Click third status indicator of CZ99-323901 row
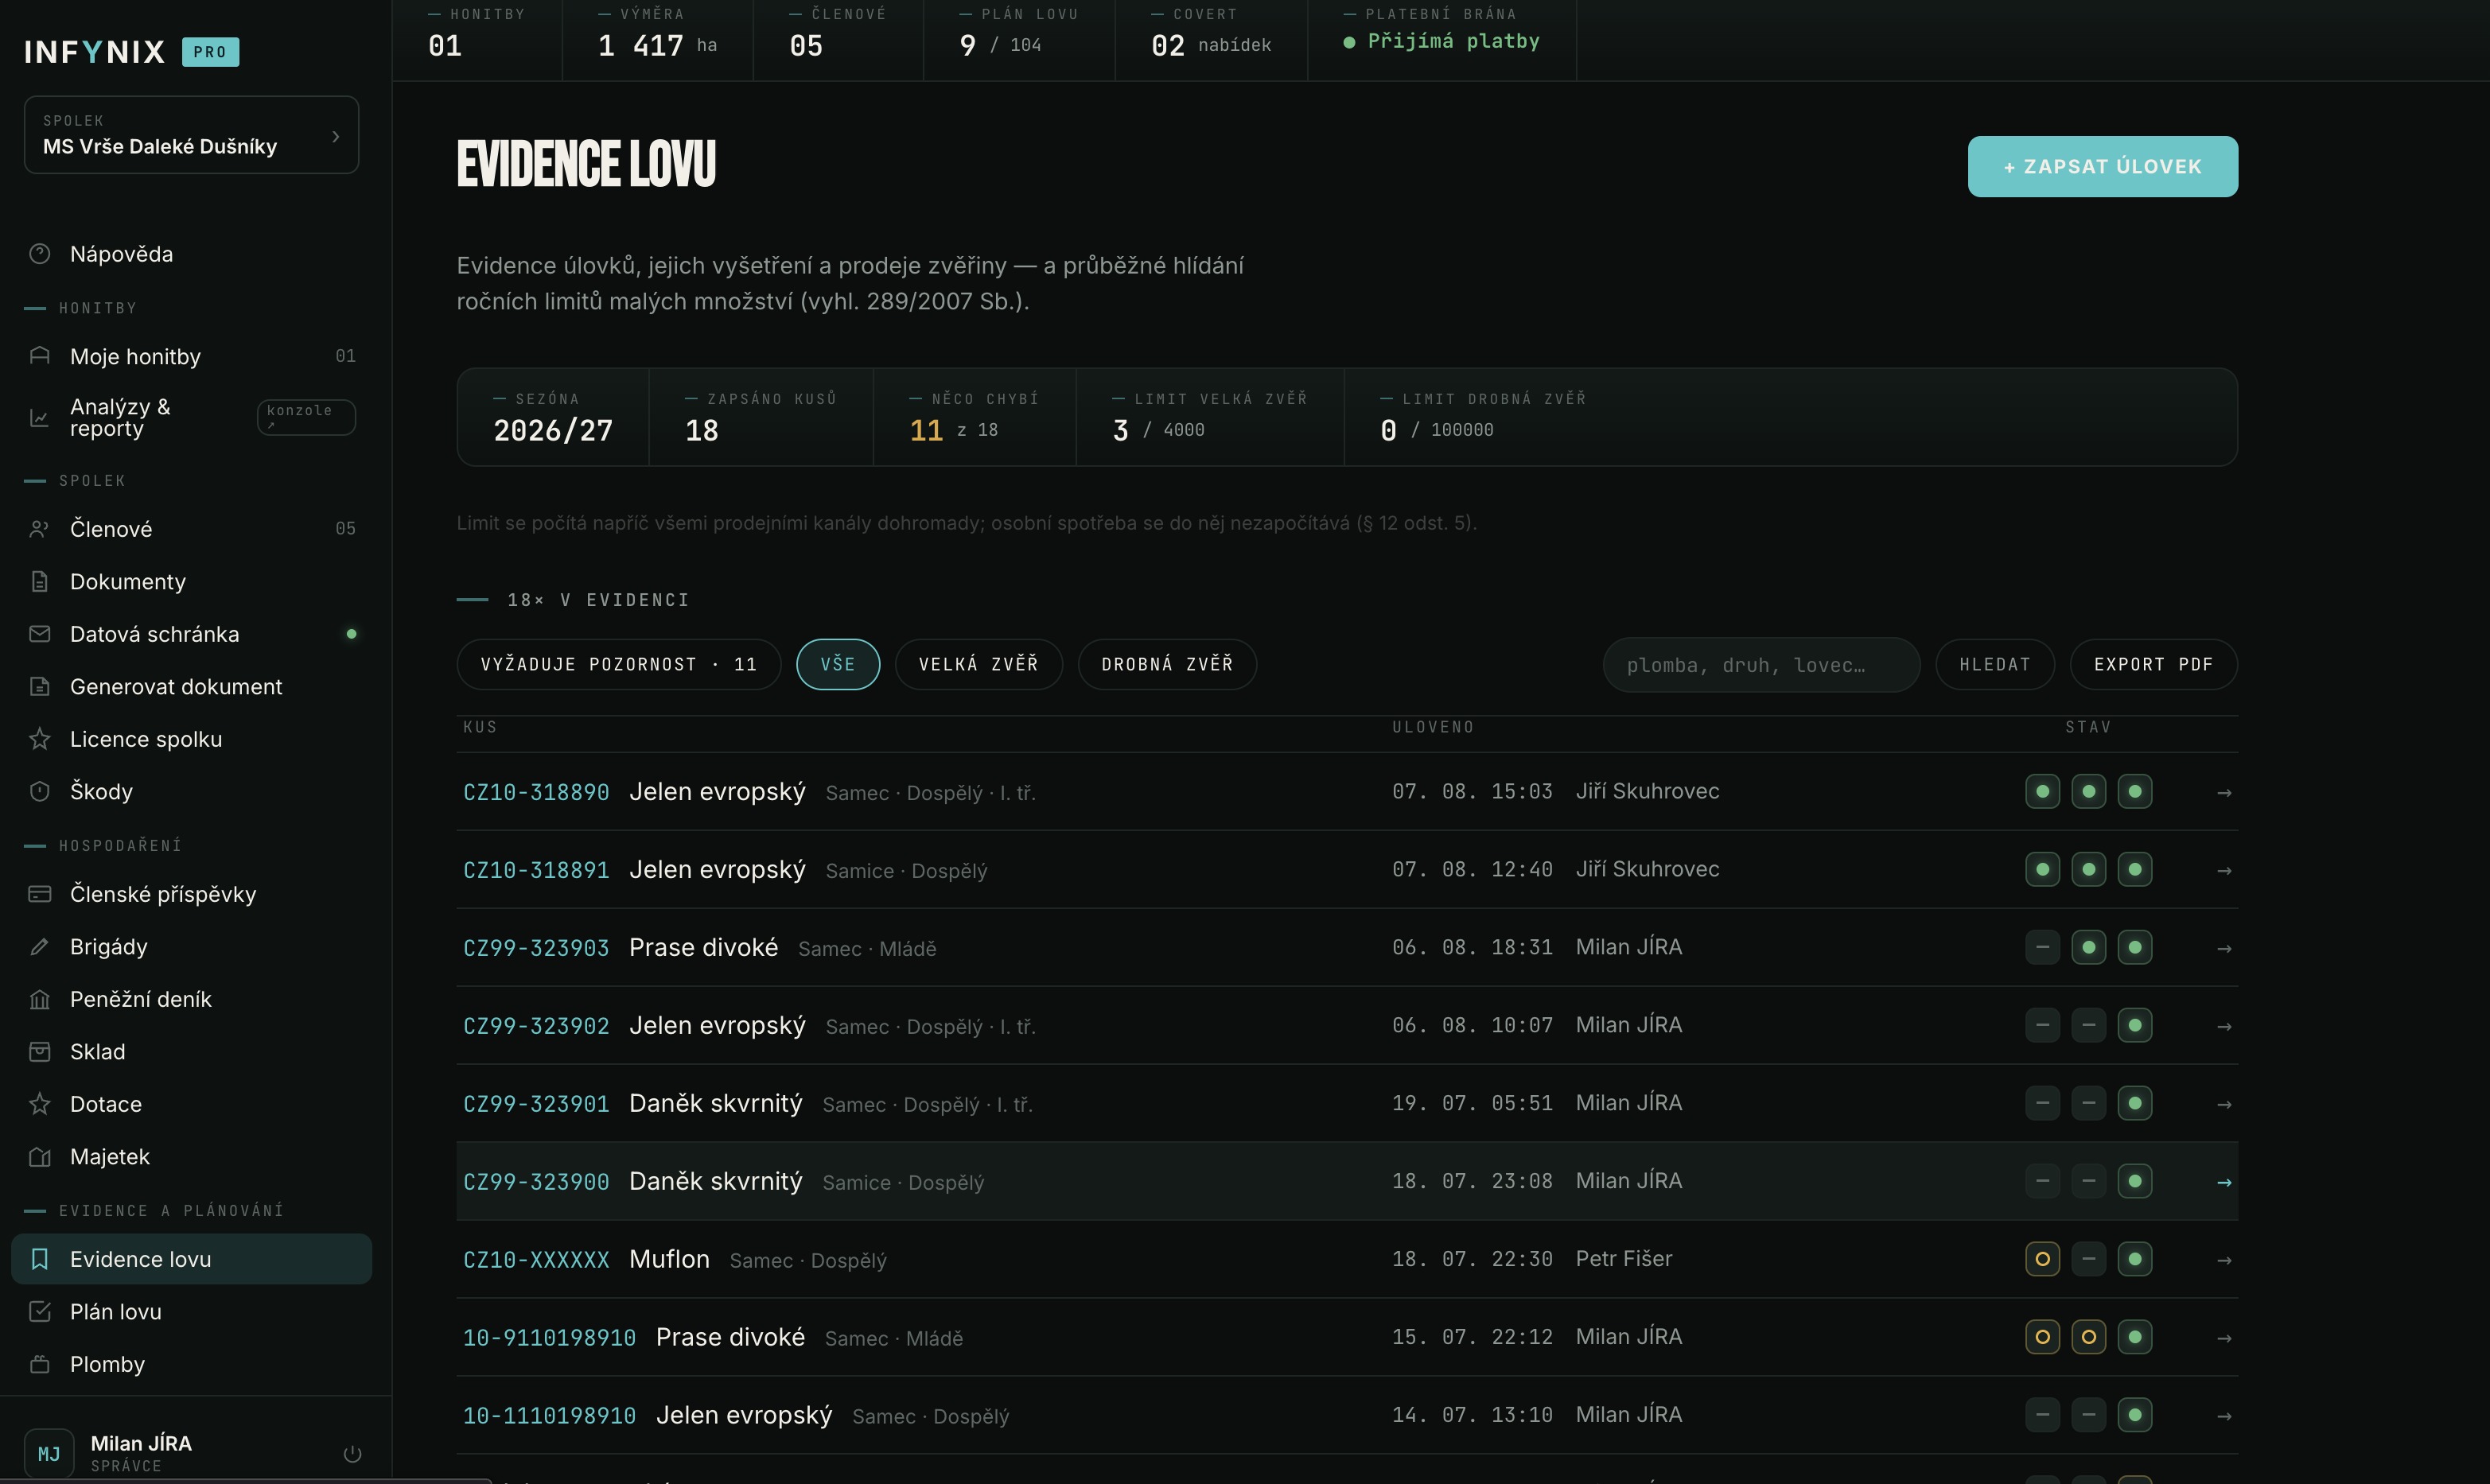Screen dimensions: 2490x1484 click(x=2134, y=1103)
